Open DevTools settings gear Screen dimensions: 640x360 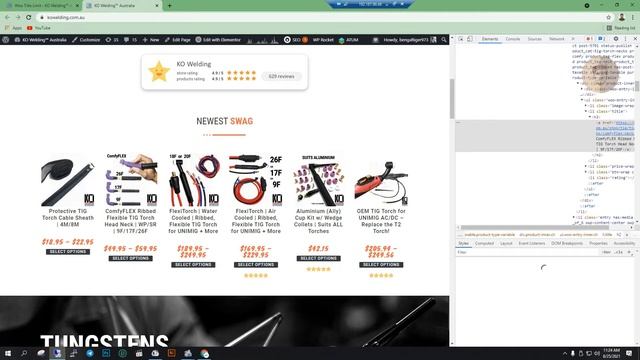(x=616, y=39)
